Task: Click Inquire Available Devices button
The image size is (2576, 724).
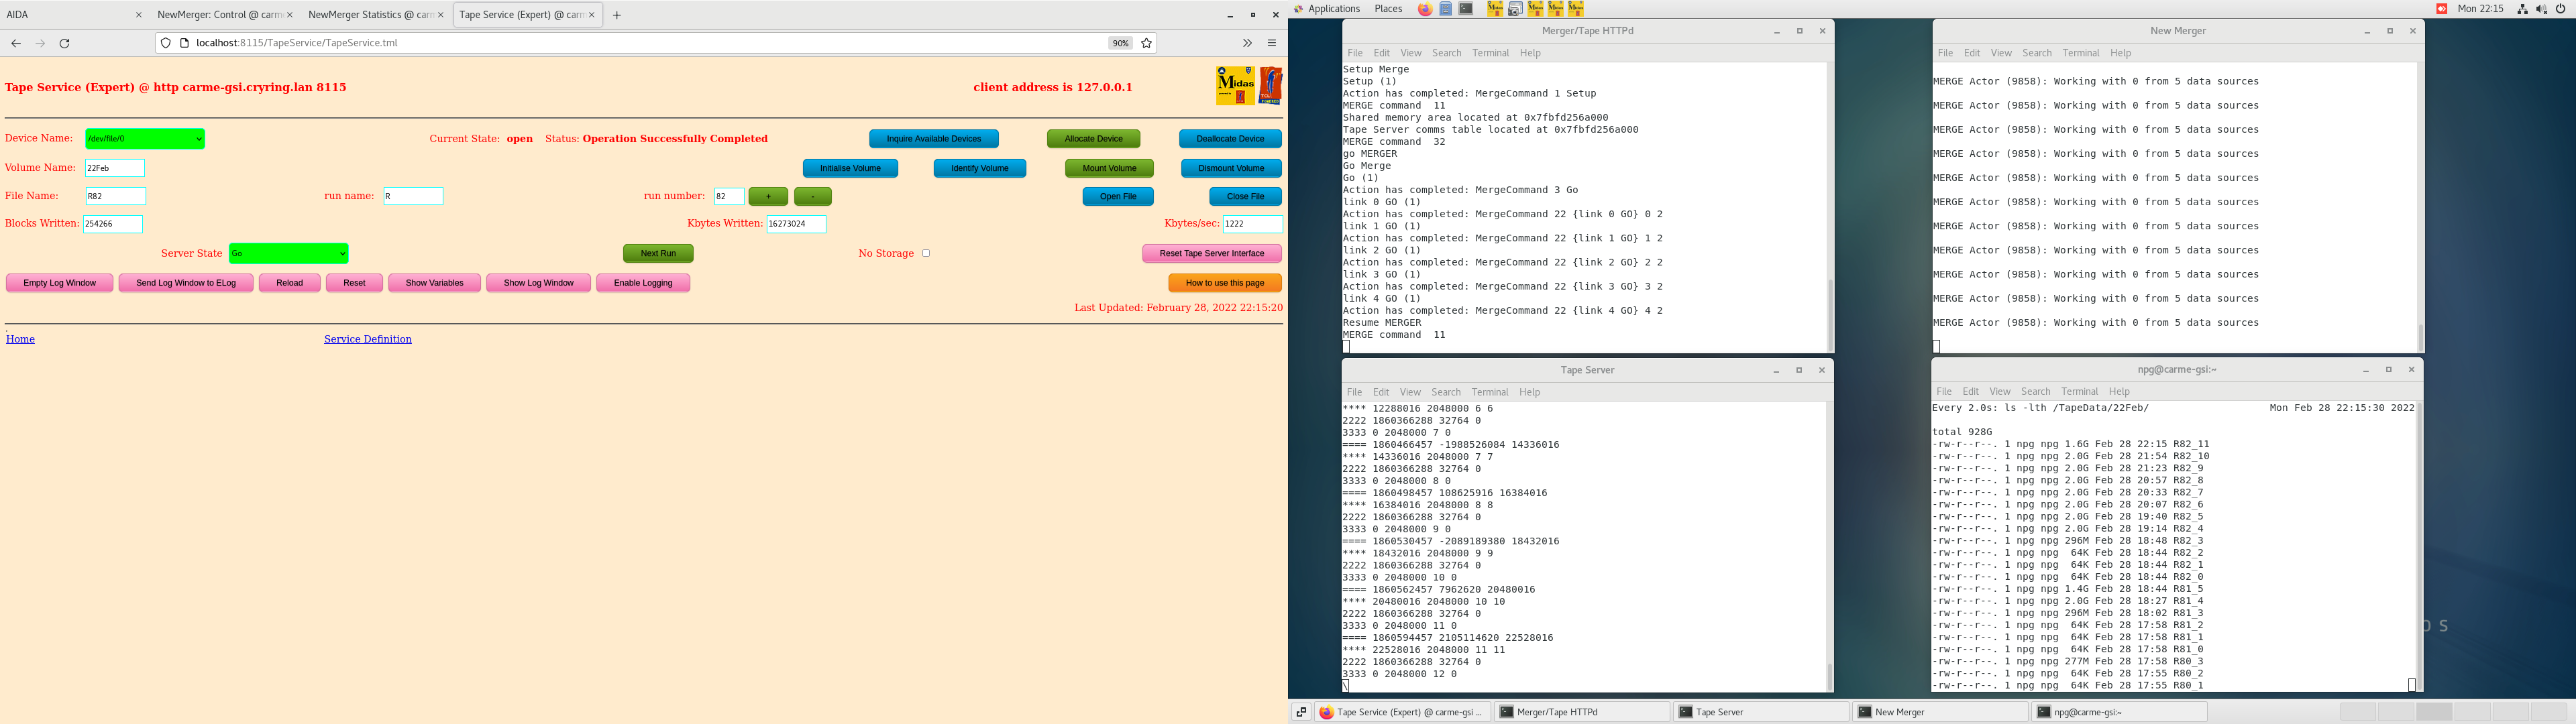Action: [x=934, y=139]
